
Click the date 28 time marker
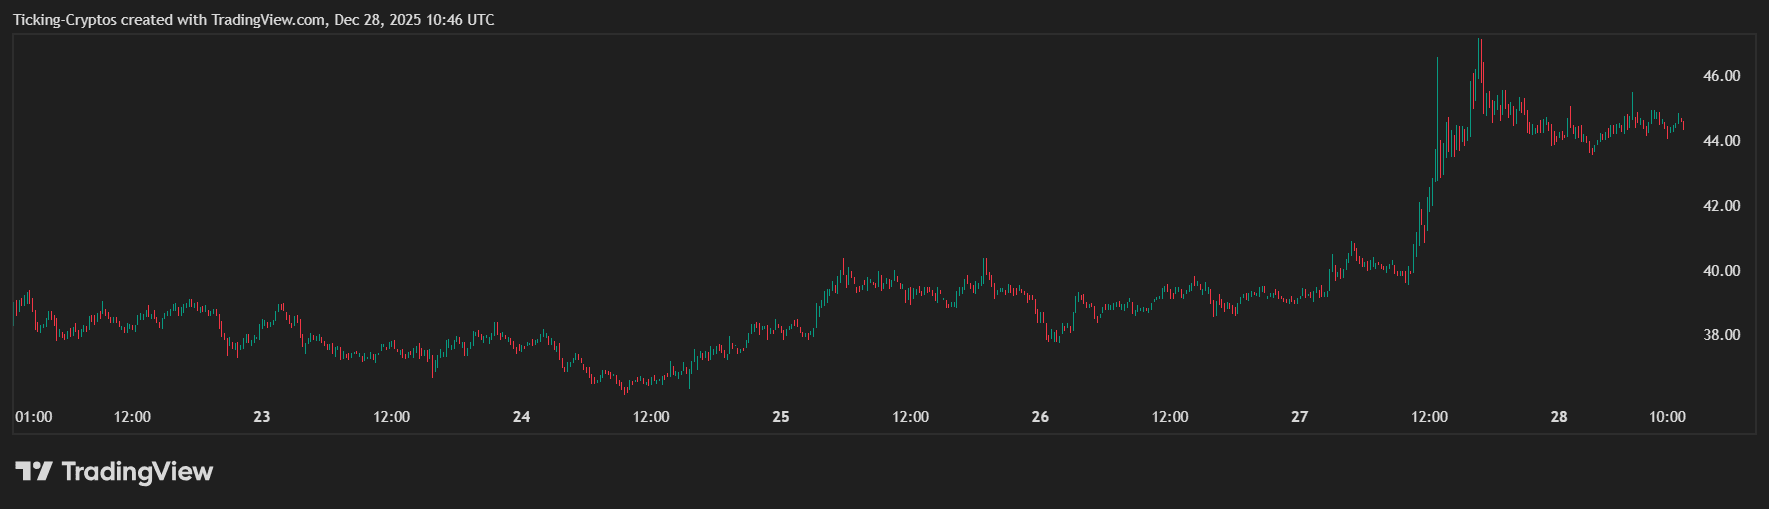tap(1559, 417)
